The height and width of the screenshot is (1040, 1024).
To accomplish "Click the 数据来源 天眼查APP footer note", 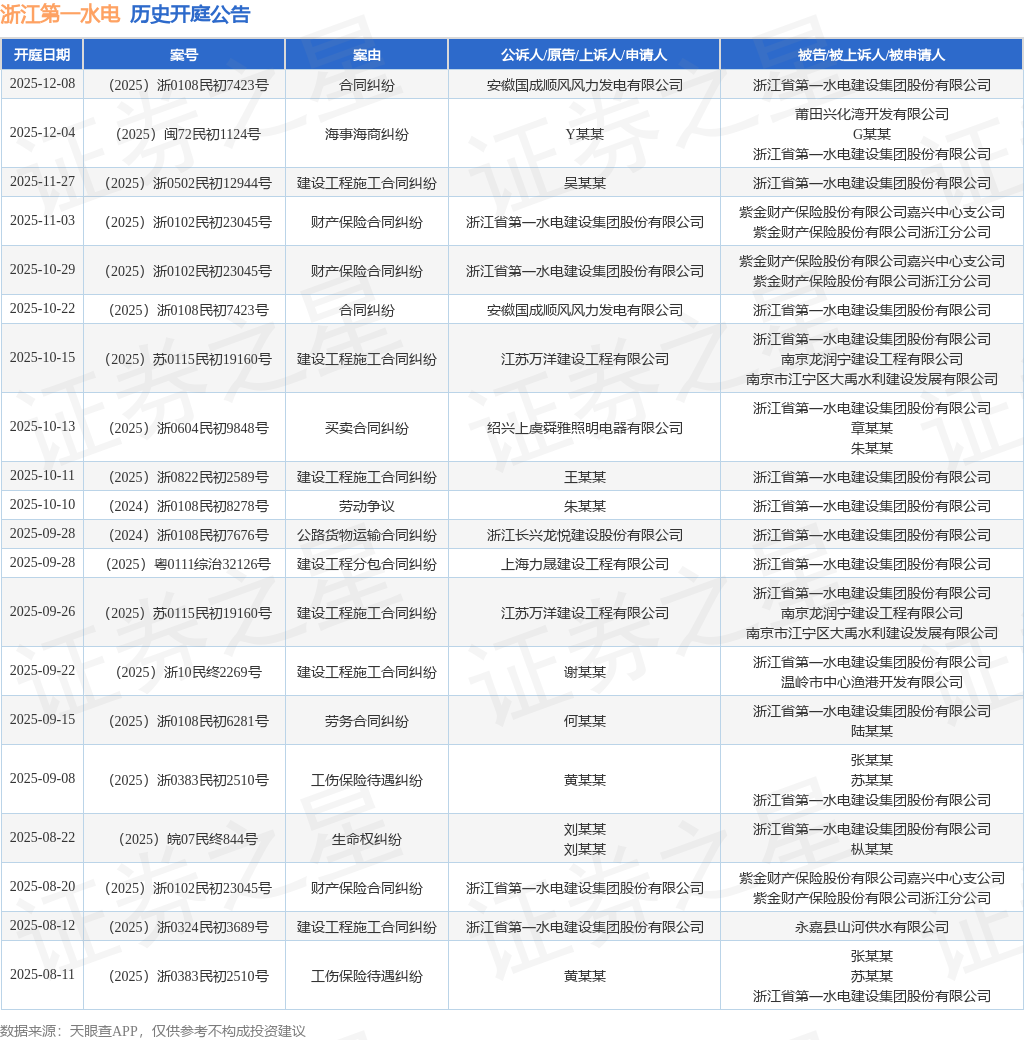I will [153, 1031].
